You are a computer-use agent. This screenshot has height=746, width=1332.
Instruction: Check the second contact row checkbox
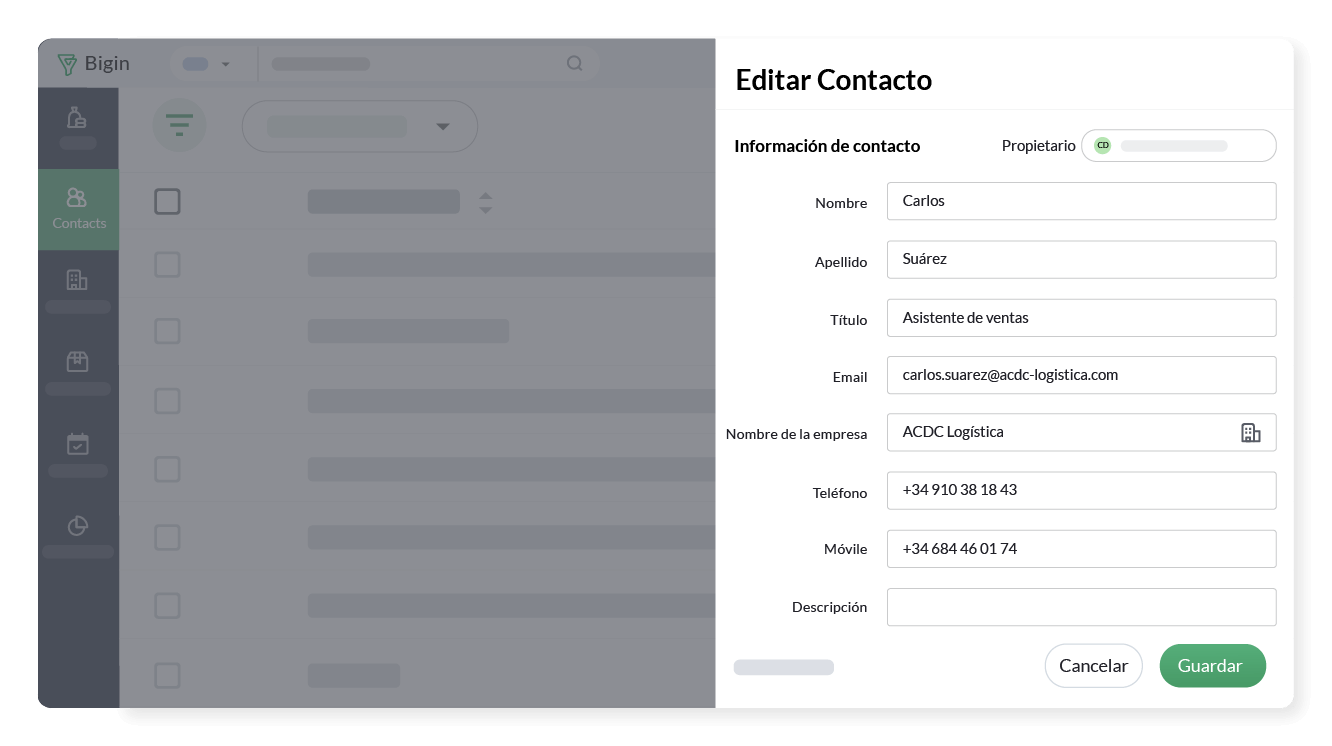click(x=167, y=331)
